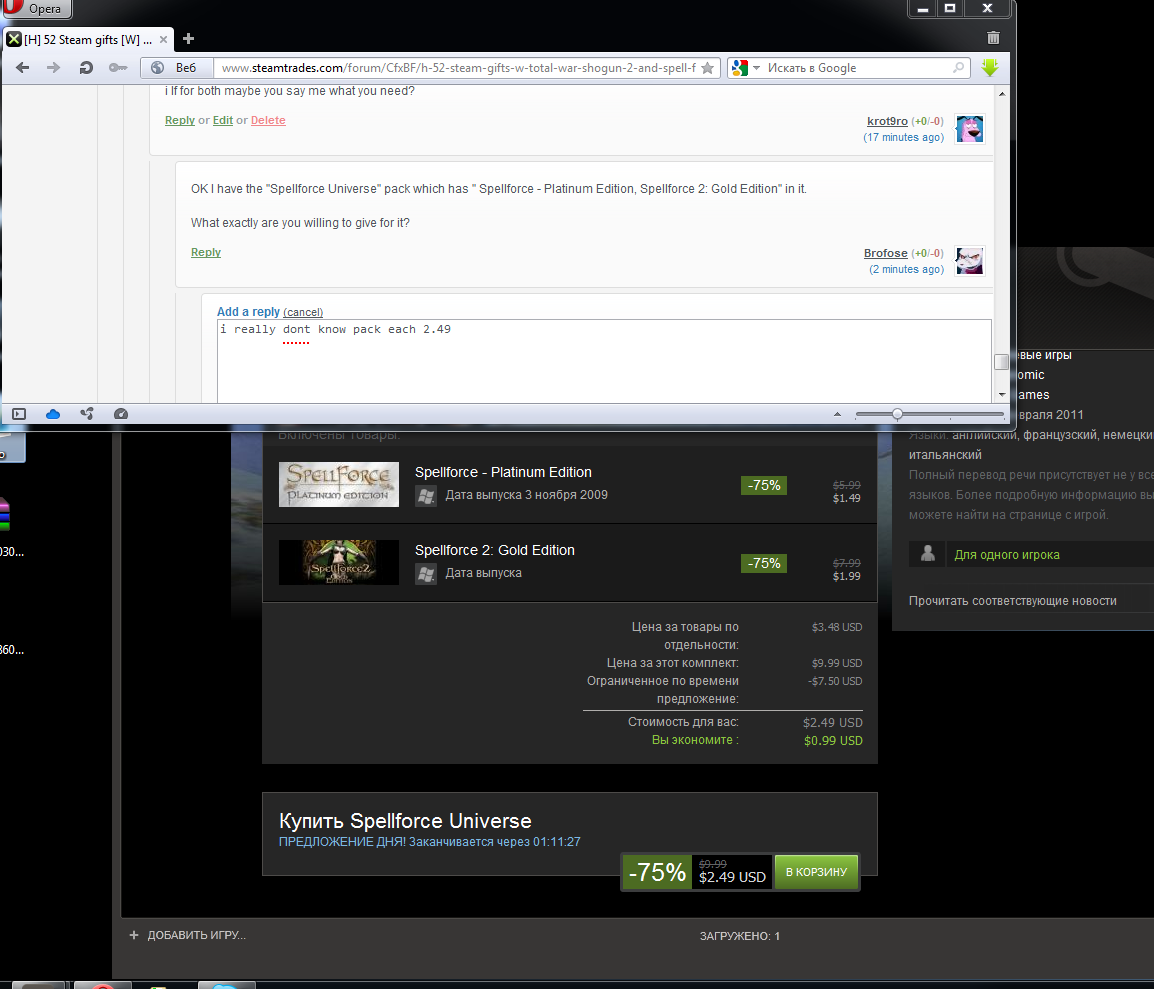Open the Spellforce Platinum Edition thumbnail in Steam
Viewport: 1154px width, 989px height.
coord(339,484)
